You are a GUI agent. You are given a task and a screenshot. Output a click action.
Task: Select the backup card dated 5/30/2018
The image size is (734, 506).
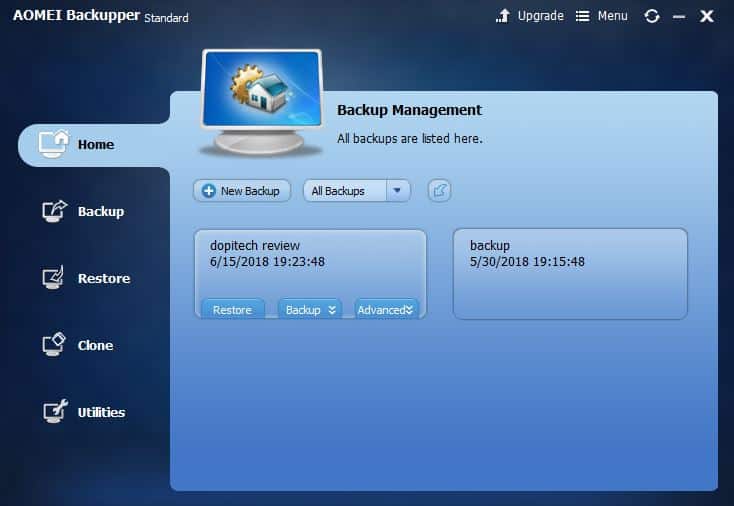pos(570,274)
